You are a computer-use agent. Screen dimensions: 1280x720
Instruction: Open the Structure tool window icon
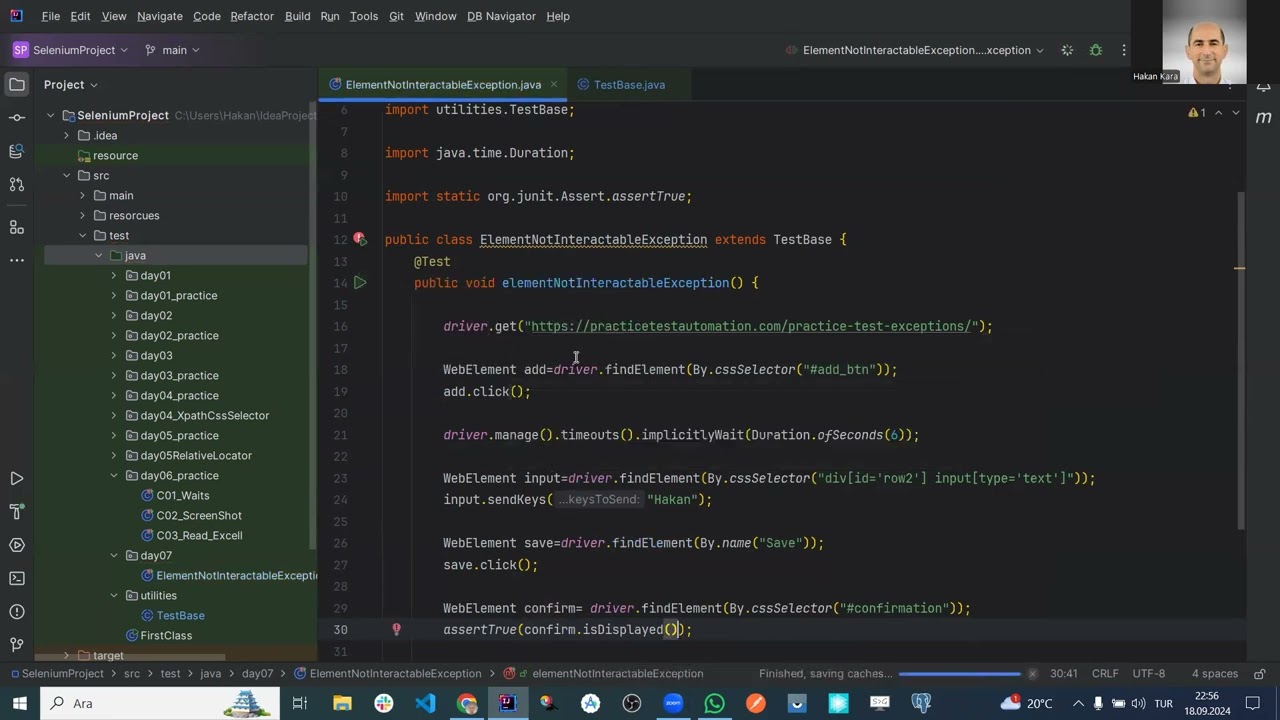pyautogui.click(x=17, y=227)
